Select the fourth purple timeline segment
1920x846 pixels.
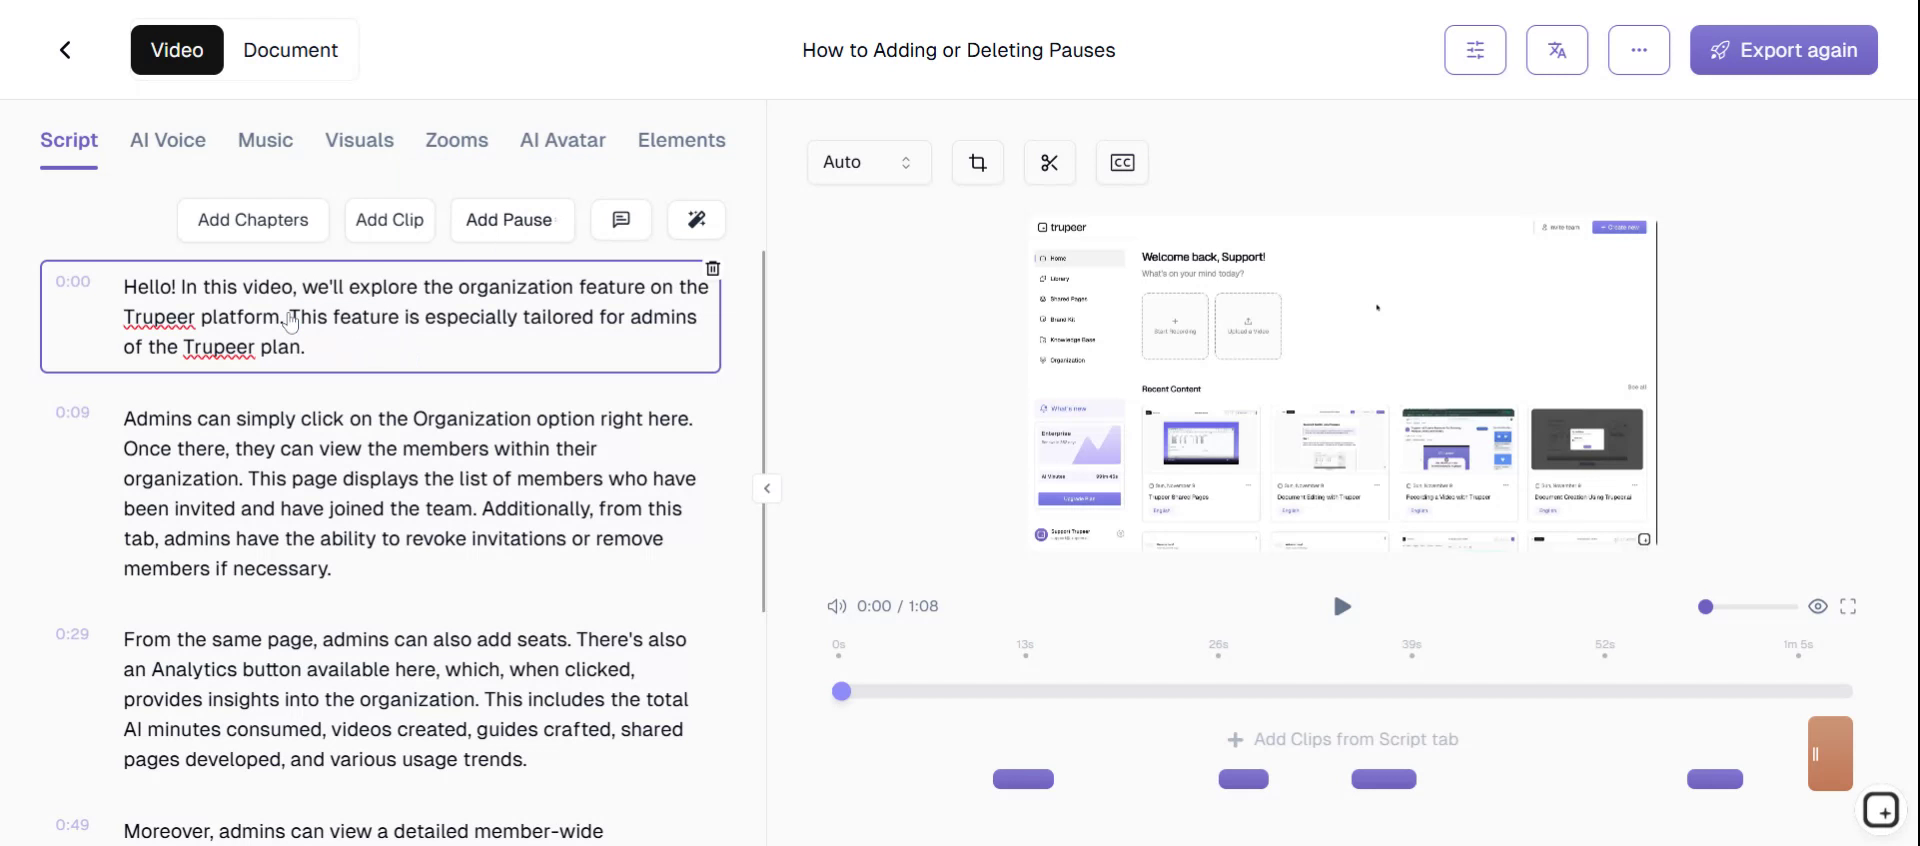tap(1715, 779)
